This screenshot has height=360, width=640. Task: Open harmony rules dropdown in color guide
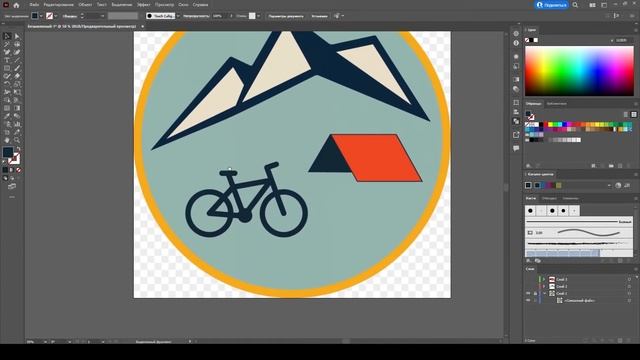click(x=609, y=185)
